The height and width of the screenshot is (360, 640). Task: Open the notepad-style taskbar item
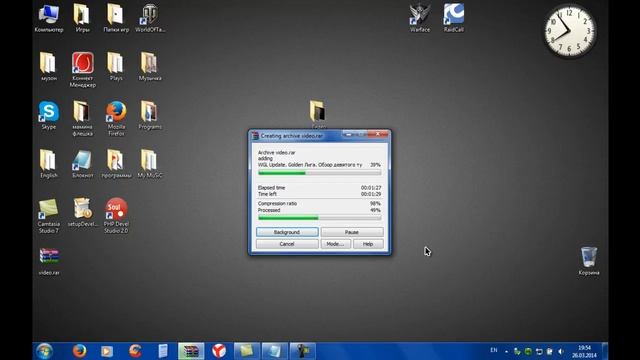(x=274, y=351)
